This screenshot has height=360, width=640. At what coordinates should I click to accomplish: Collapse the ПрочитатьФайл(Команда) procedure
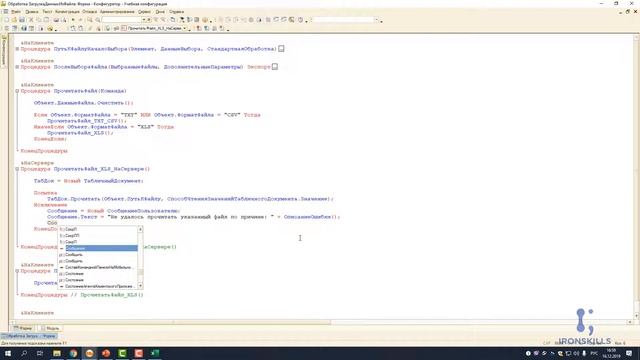point(17,91)
